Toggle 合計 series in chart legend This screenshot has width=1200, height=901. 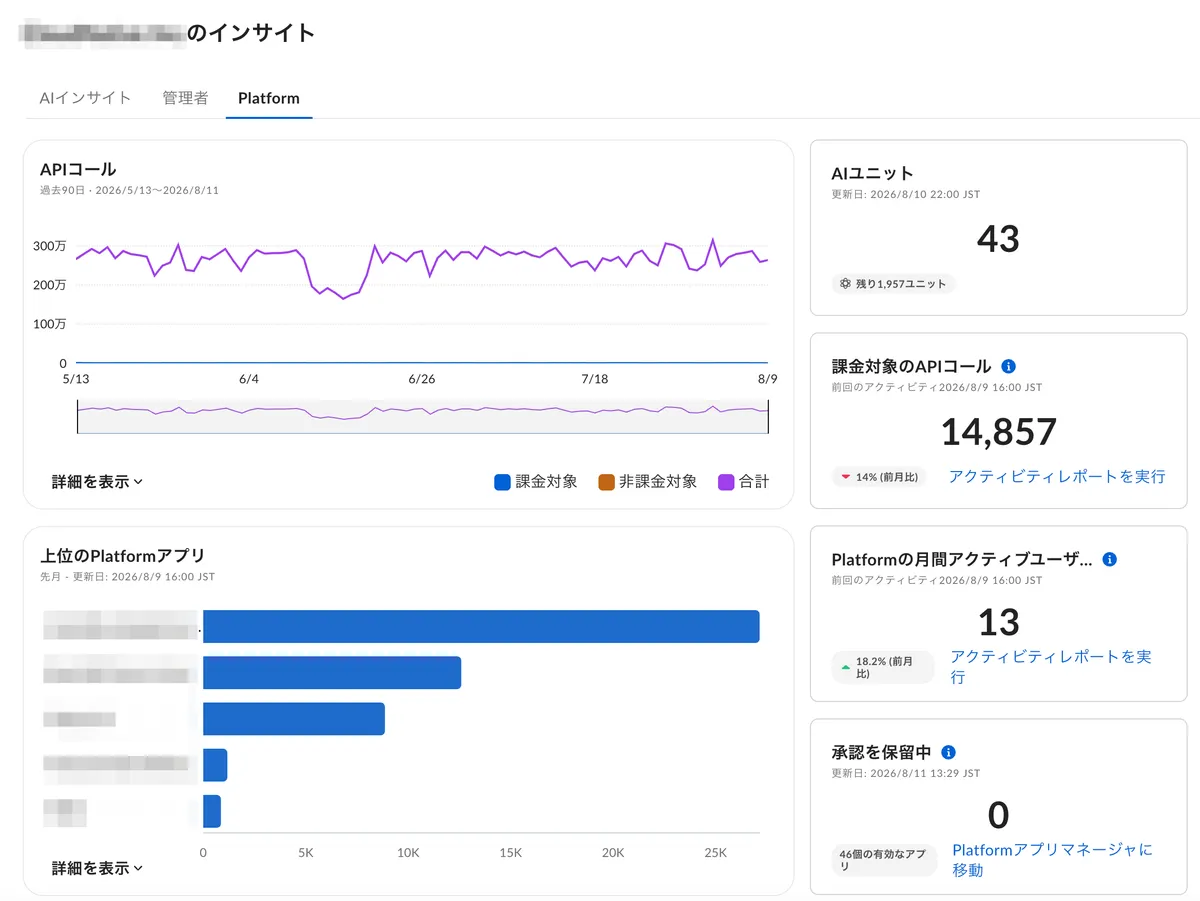coord(743,482)
